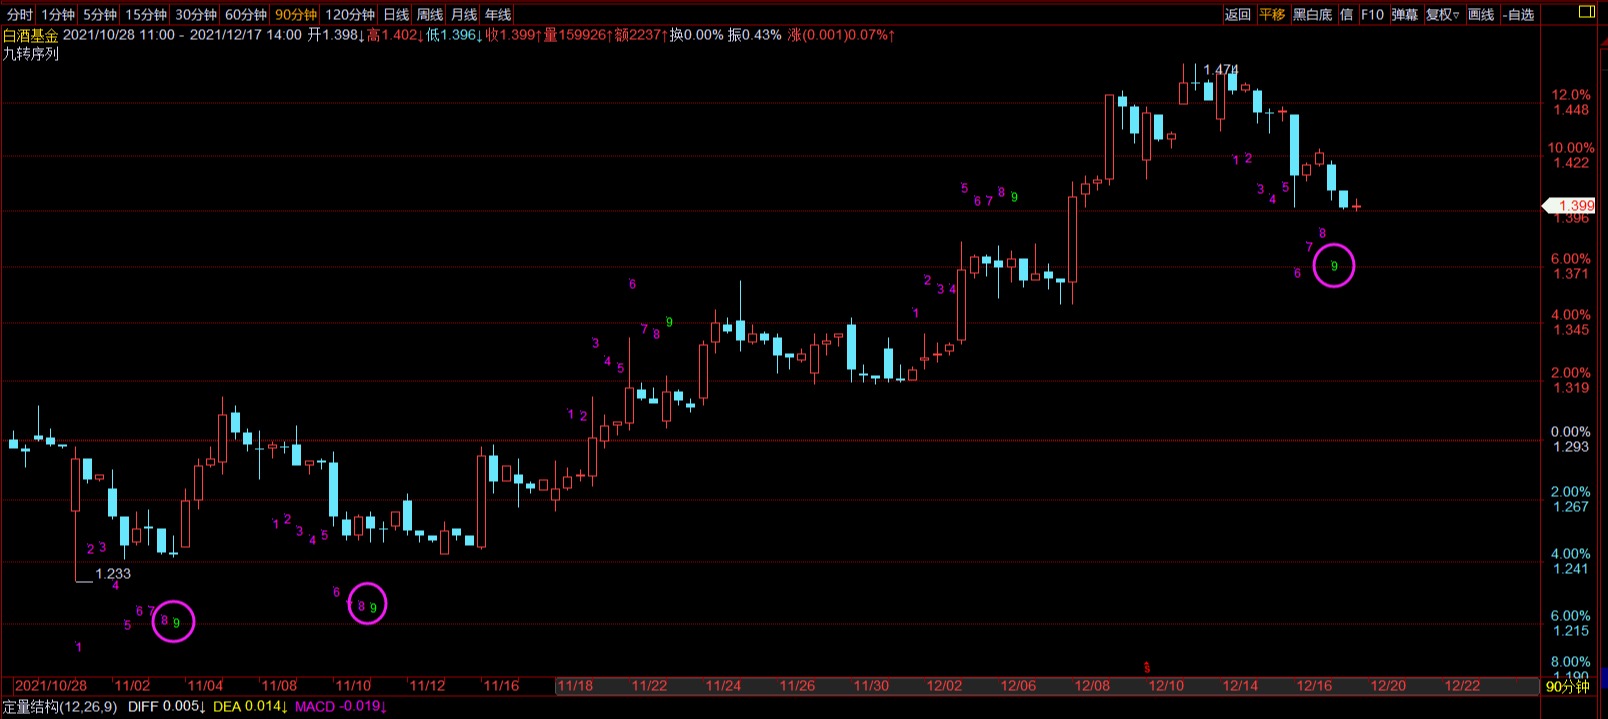Image resolution: width=1608 pixels, height=719 pixels.
Task: Toggle the 平移 pan mode
Action: point(1272,15)
